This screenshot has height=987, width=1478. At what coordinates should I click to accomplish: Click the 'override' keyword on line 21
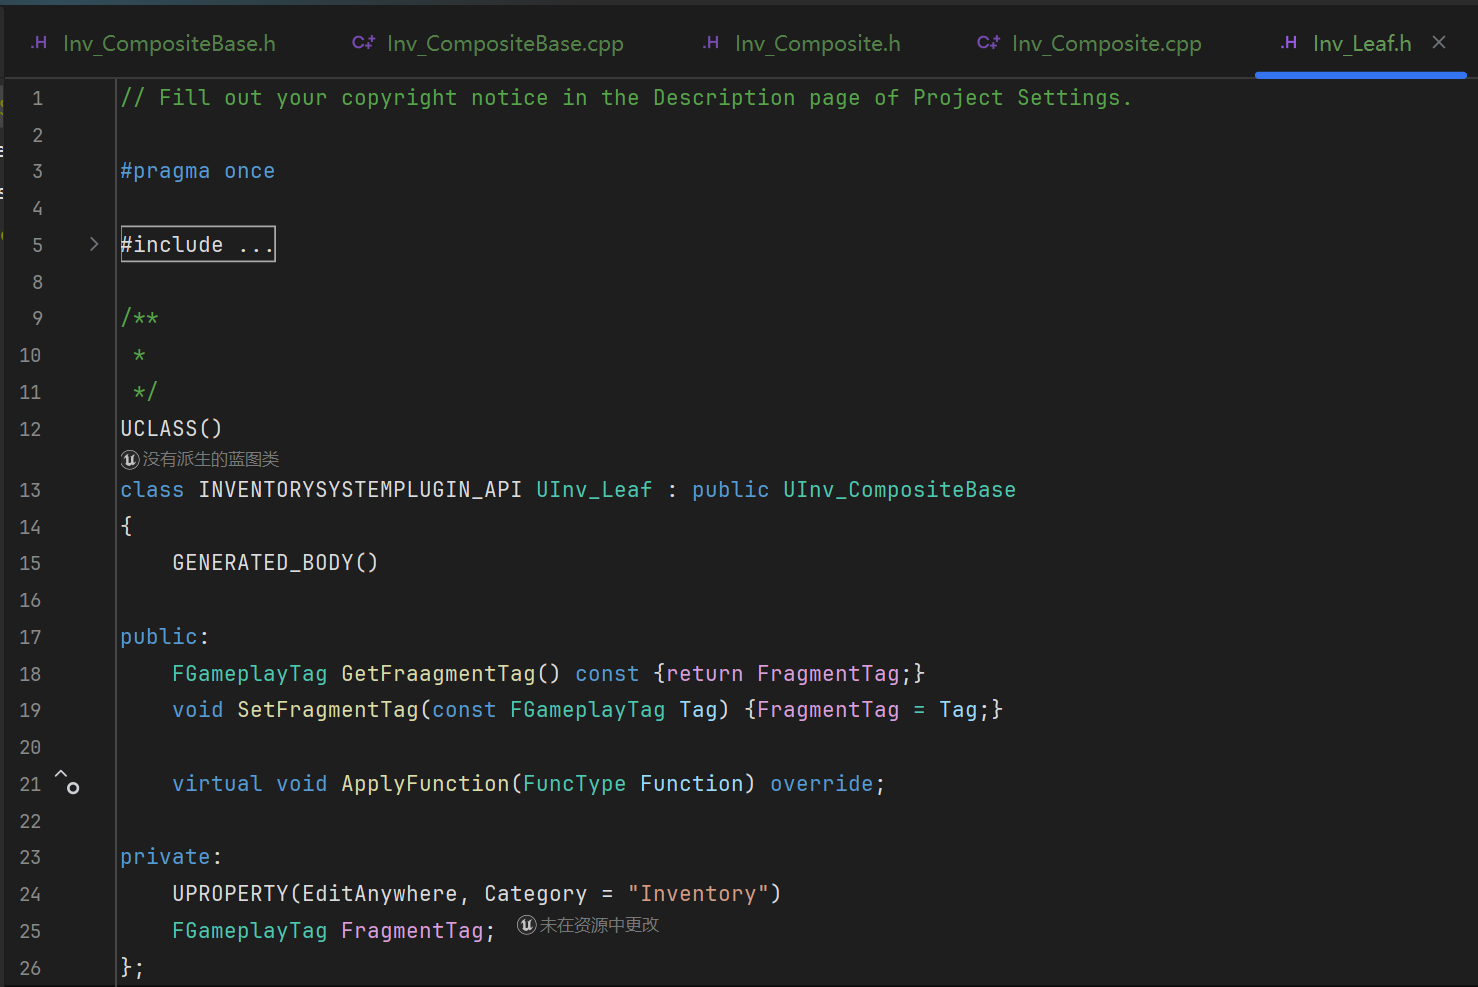[821, 783]
